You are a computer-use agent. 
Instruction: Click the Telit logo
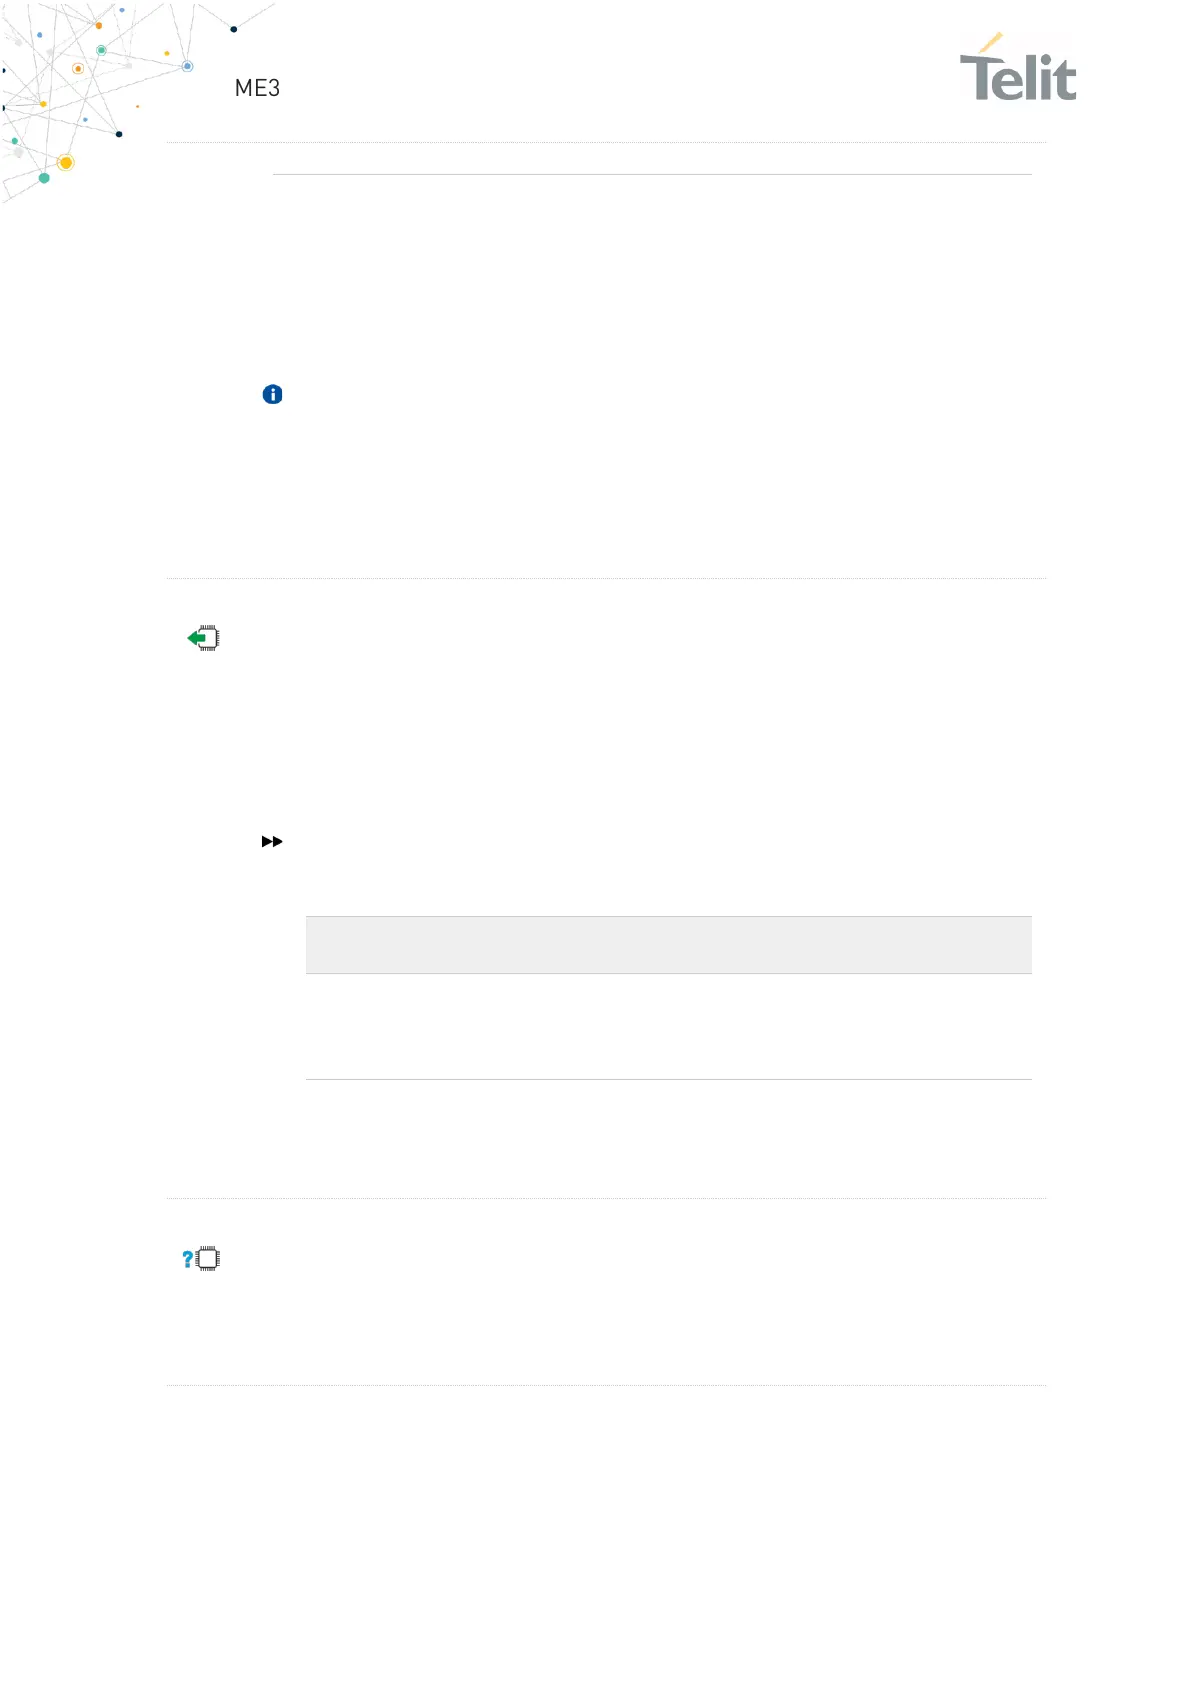1018,75
